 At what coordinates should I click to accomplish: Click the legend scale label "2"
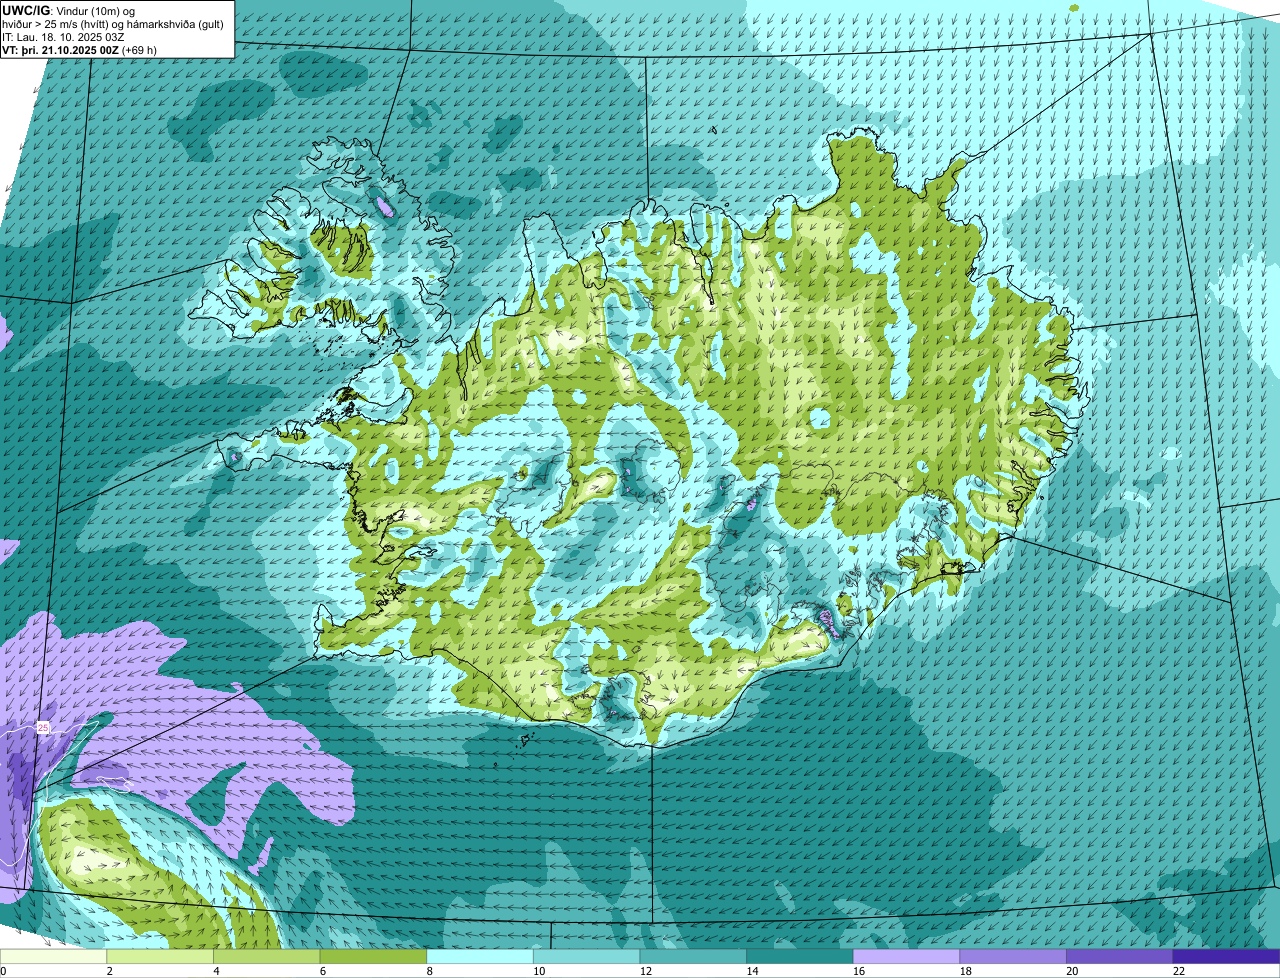(109, 971)
